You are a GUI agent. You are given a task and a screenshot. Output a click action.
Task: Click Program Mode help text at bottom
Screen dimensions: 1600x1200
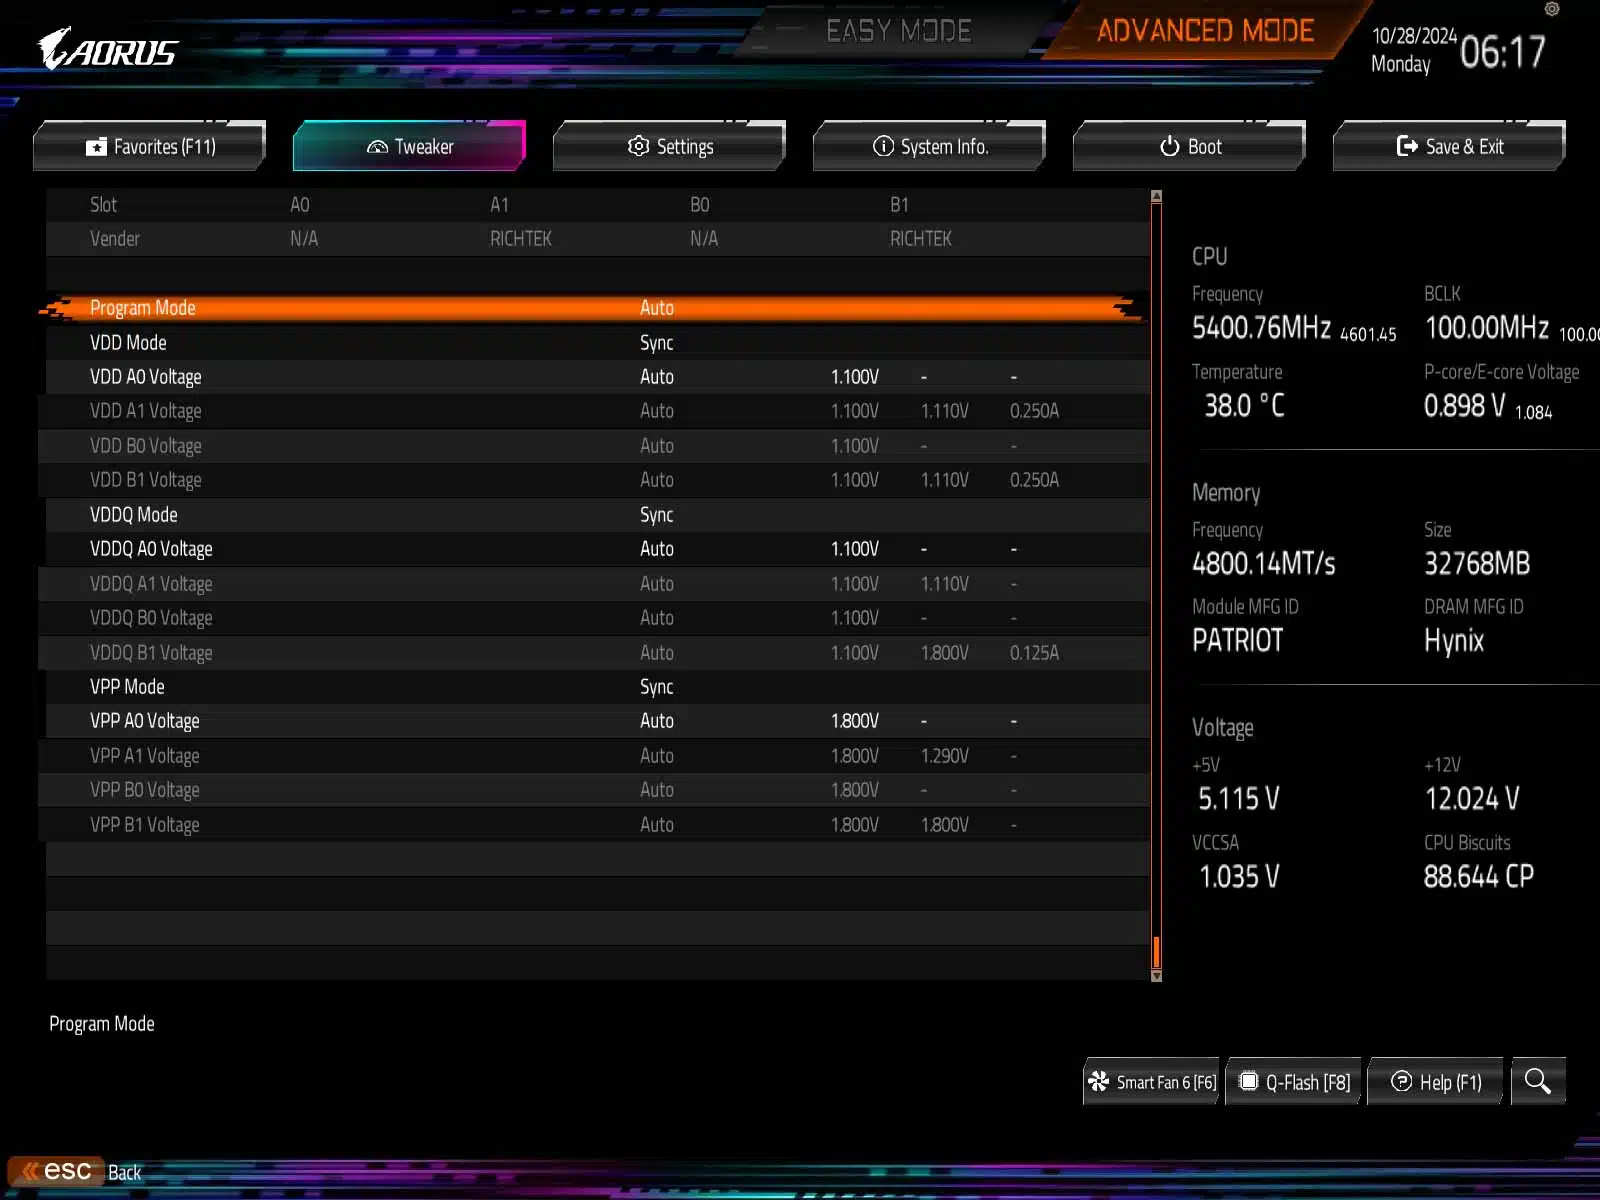102,1024
